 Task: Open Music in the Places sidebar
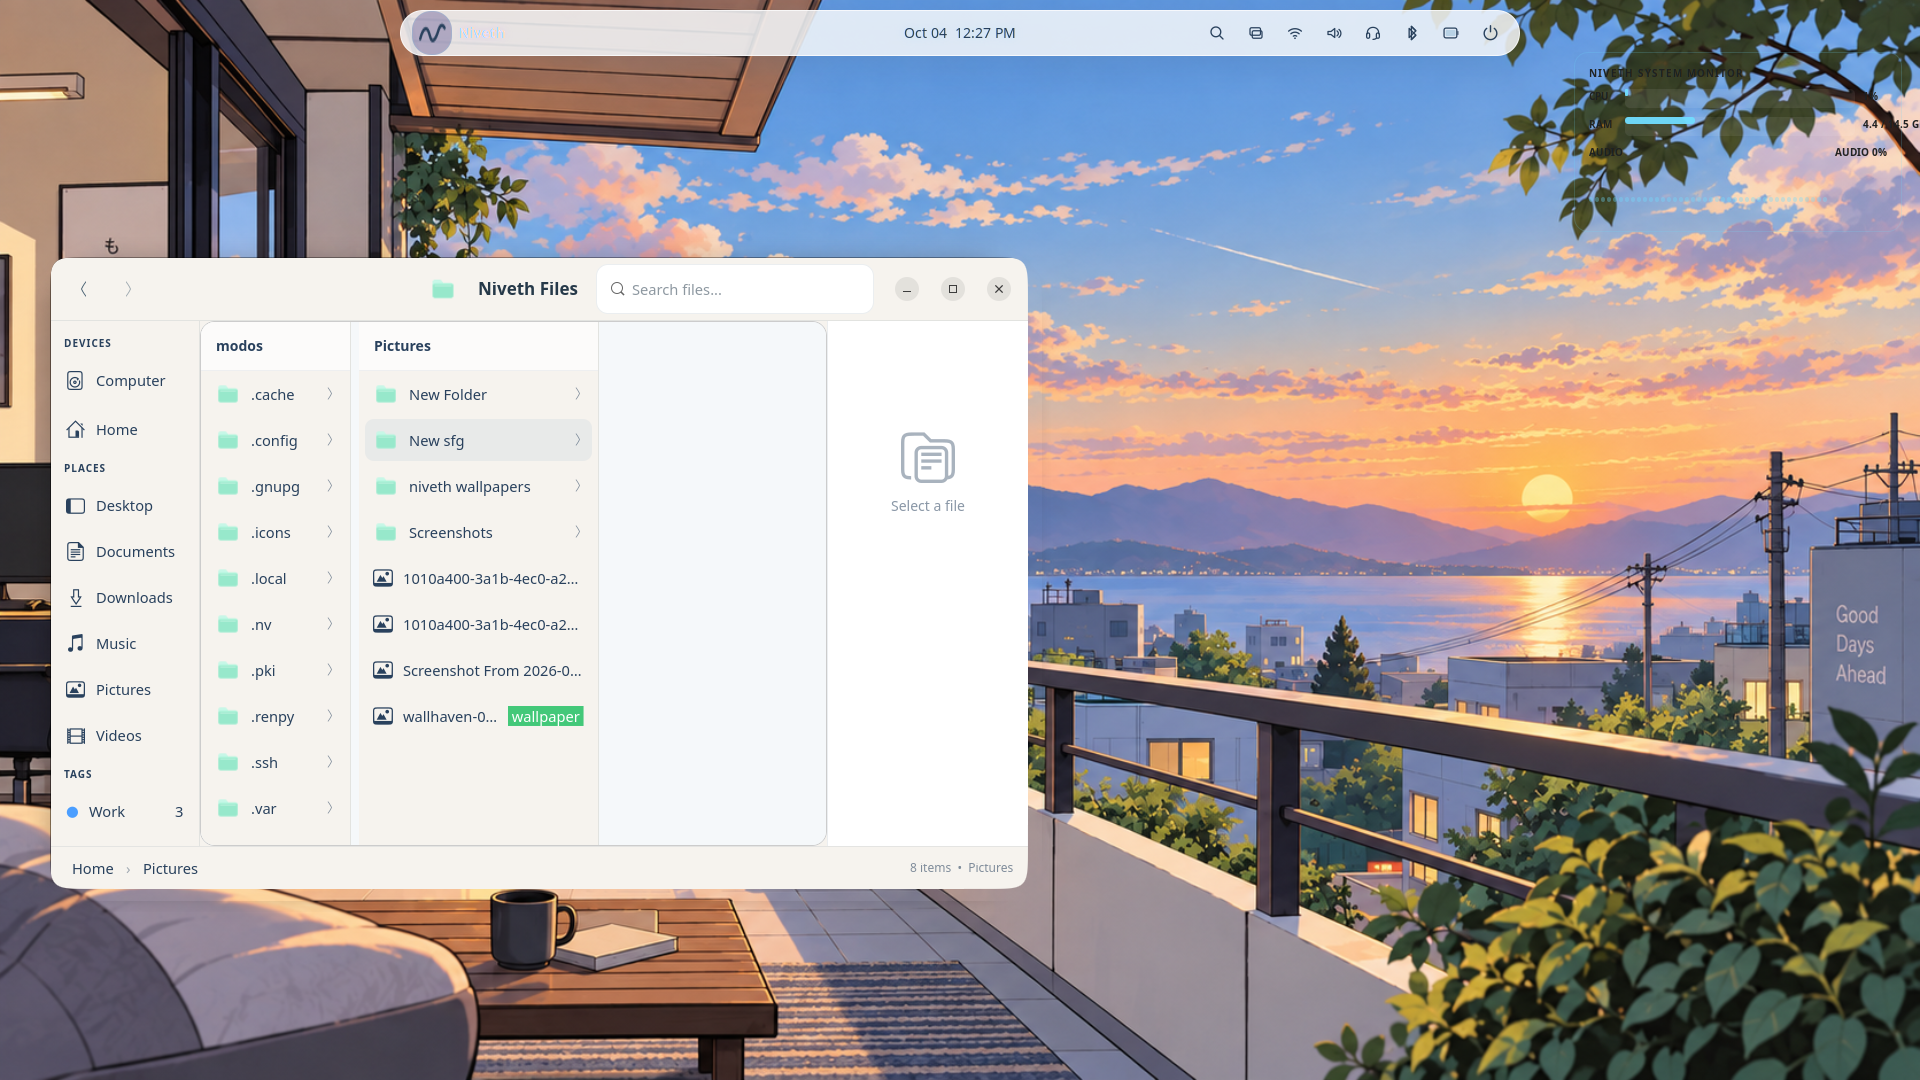[125, 644]
